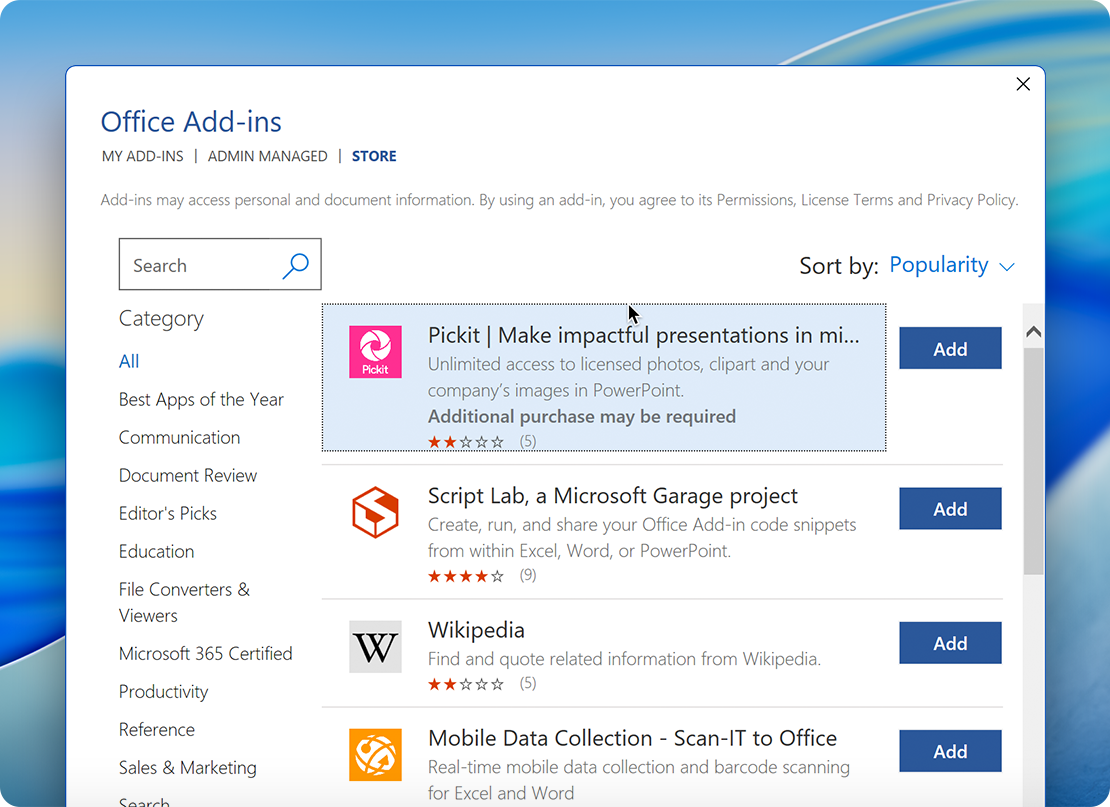Switch to the MY ADD-INS tab

click(x=141, y=156)
